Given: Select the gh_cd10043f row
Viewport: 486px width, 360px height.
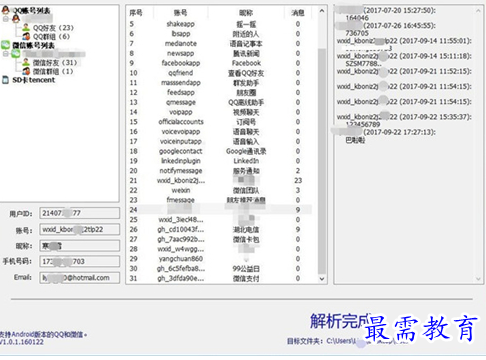Looking at the screenshot, I should coord(220,229).
